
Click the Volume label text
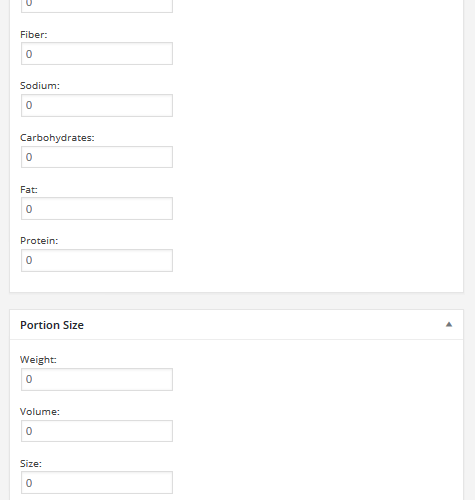click(40, 412)
